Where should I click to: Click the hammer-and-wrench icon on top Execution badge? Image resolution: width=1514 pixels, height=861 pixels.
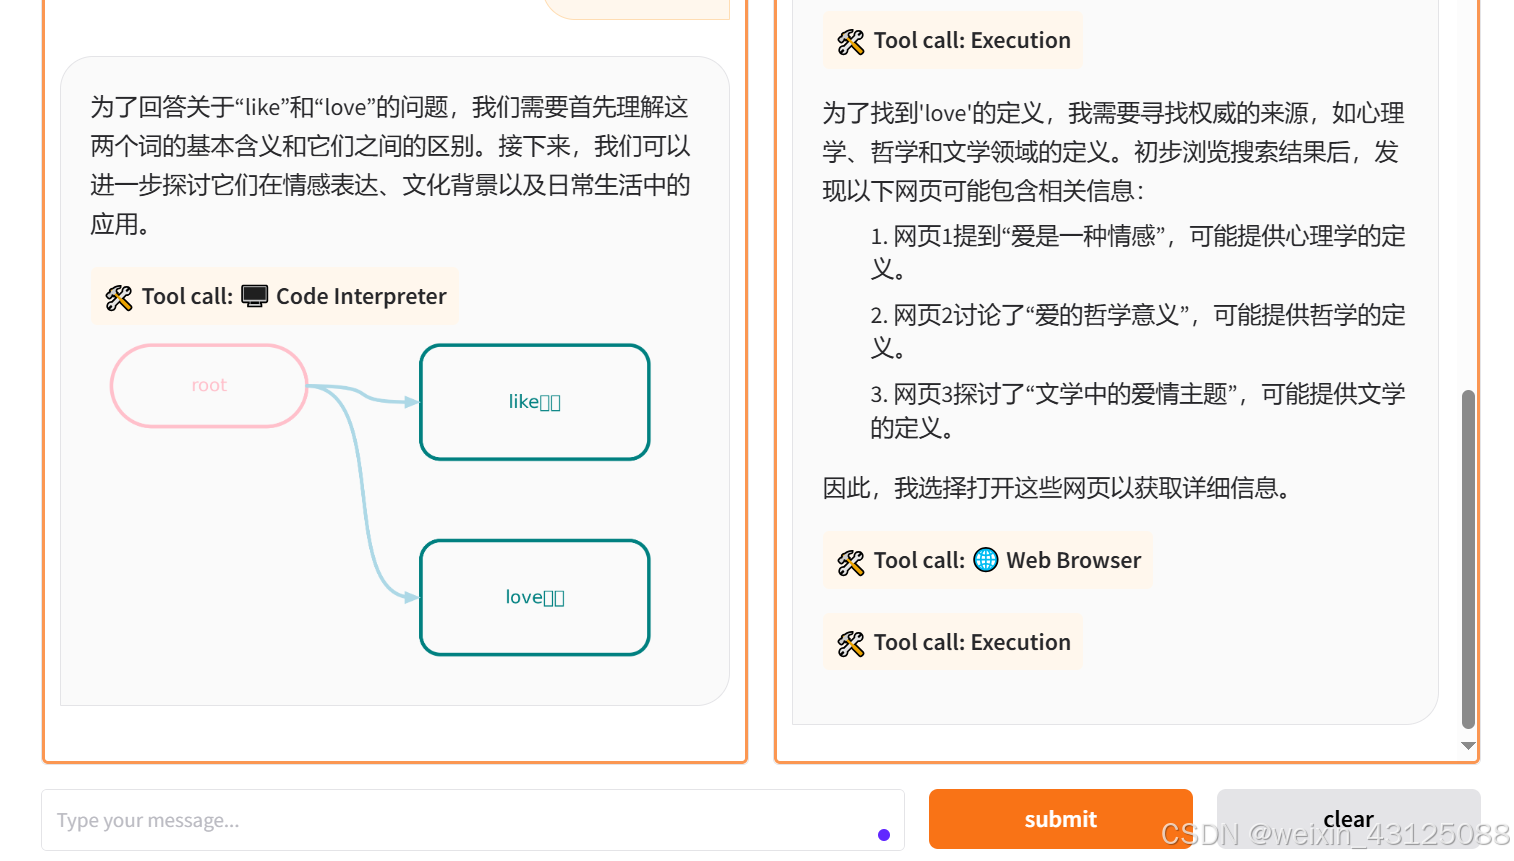click(850, 40)
